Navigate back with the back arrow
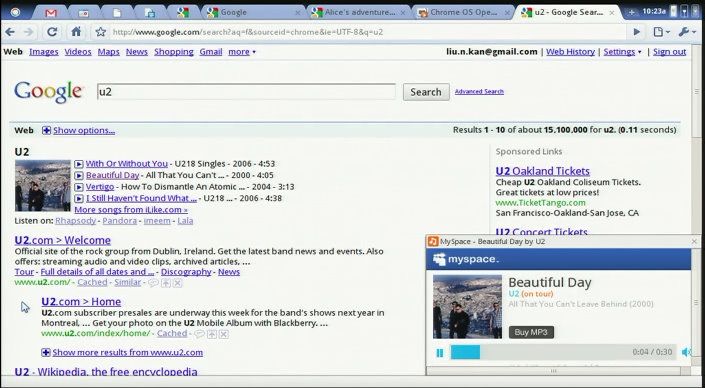 [10, 32]
